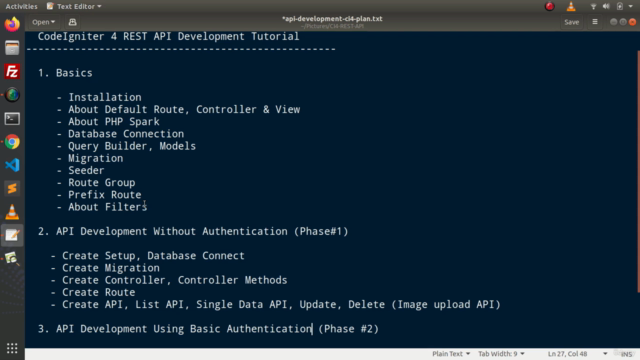Screen dimensions: 640x360
Task: Change Plain Text syntax highlighting mode
Action: click(451, 354)
